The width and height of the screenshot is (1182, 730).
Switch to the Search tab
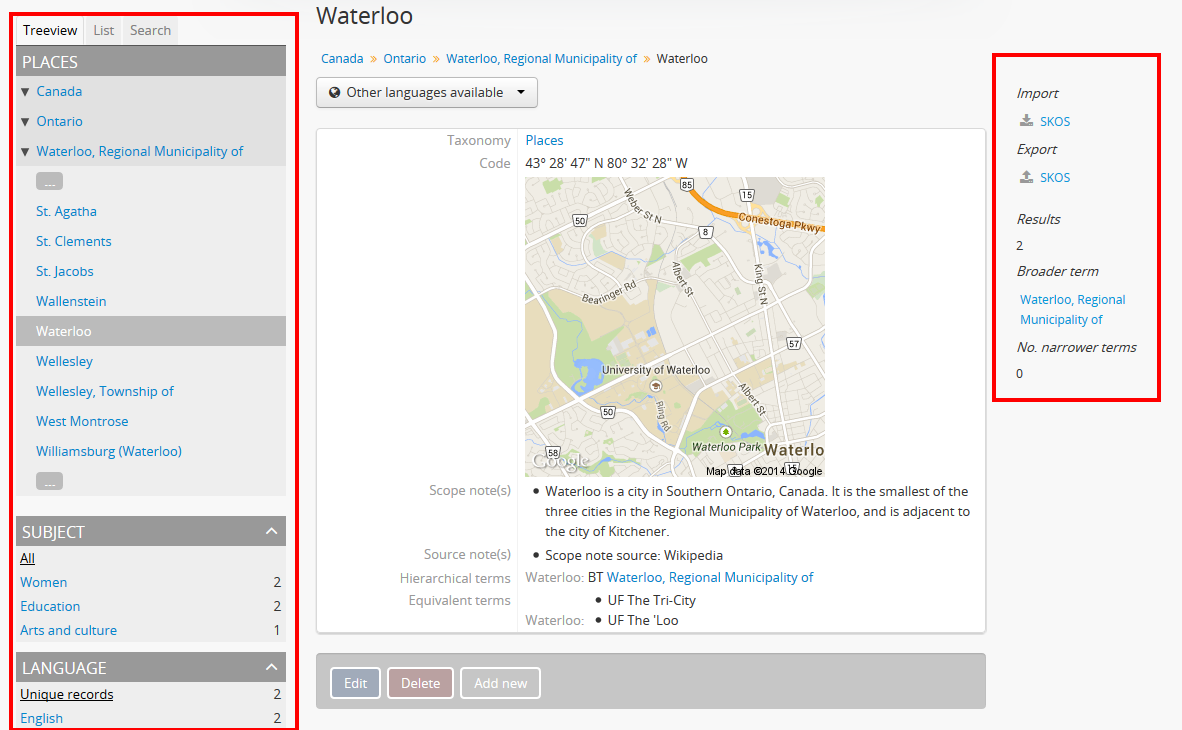(x=150, y=31)
